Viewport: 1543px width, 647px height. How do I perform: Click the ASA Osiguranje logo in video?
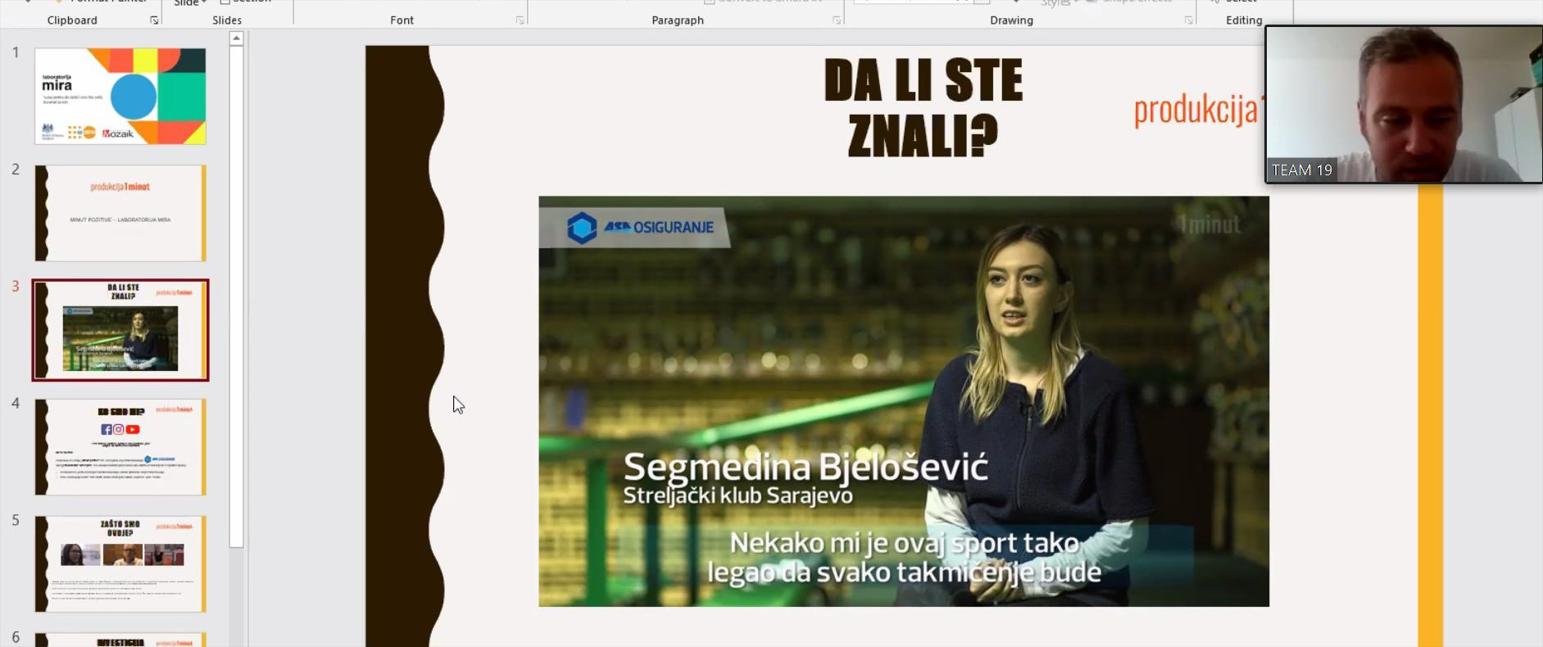641,227
